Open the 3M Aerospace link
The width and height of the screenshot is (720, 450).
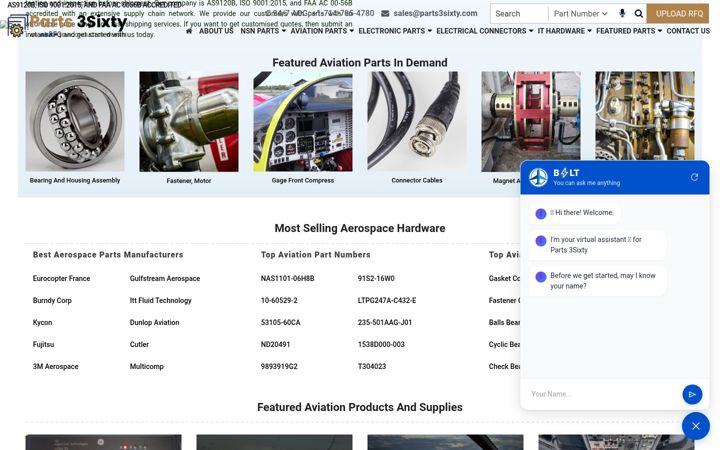(x=56, y=366)
